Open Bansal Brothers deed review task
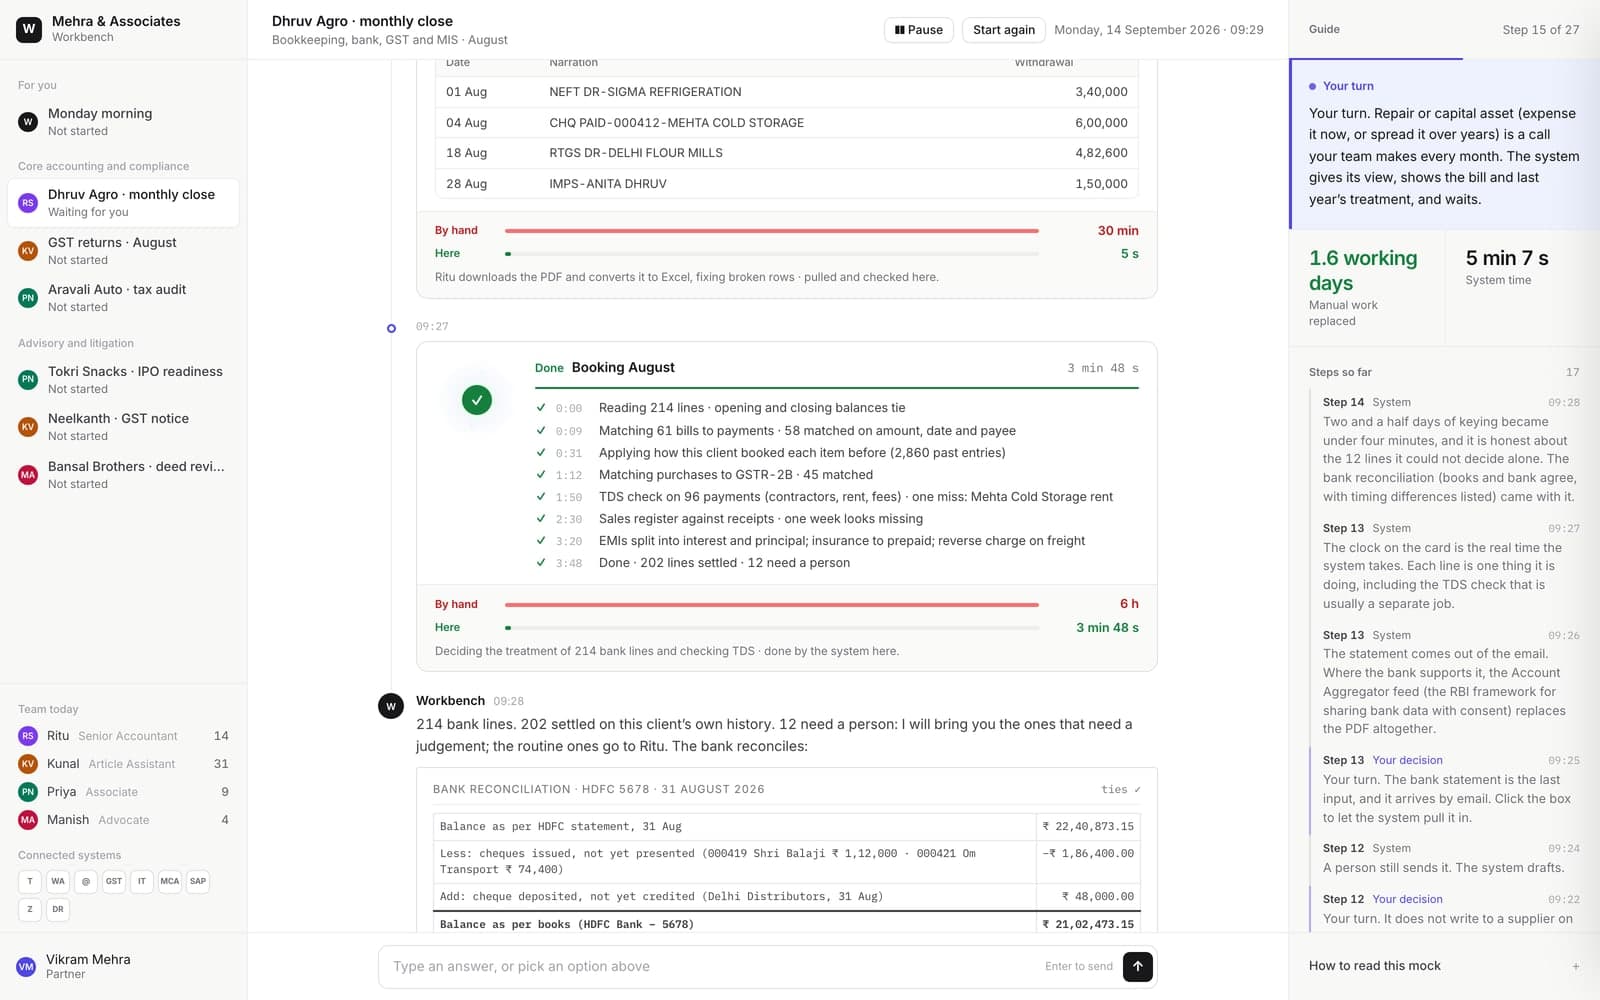This screenshot has width=1600, height=1000. click(123, 475)
